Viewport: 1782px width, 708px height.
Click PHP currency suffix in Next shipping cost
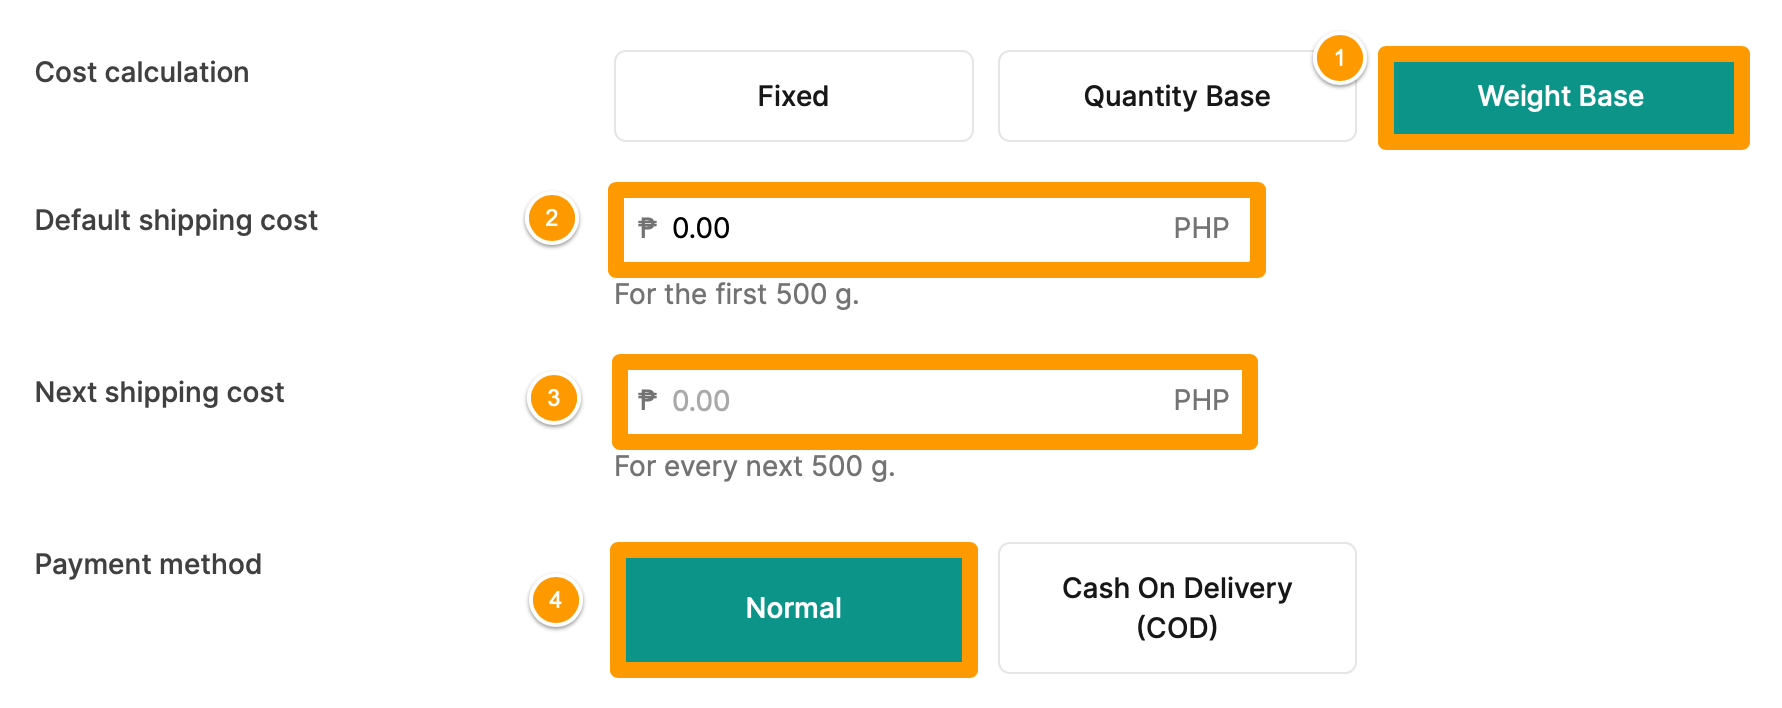pos(1200,401)
